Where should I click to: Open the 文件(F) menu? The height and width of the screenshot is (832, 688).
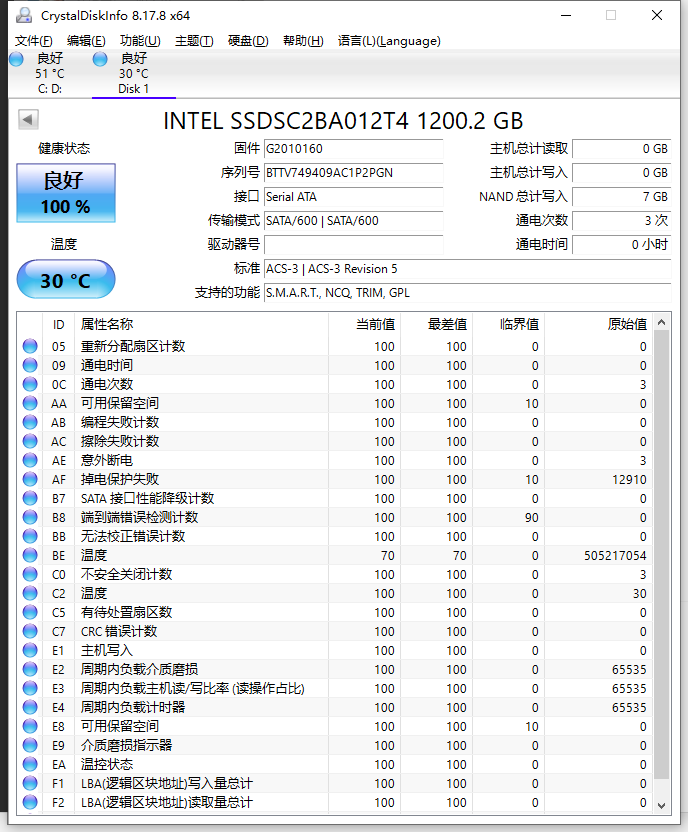[33, 41]
